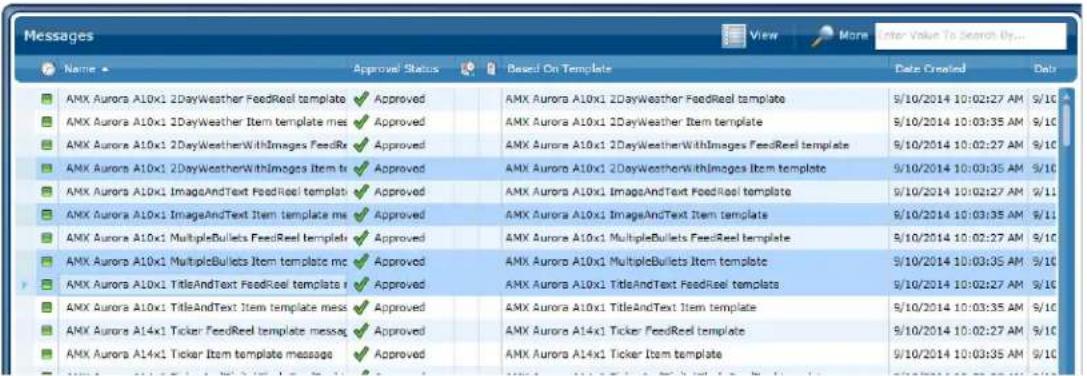Click message icon of 2DayWeatherWithImages Item row
This screenshot has width=1087, height=376.
47,169
